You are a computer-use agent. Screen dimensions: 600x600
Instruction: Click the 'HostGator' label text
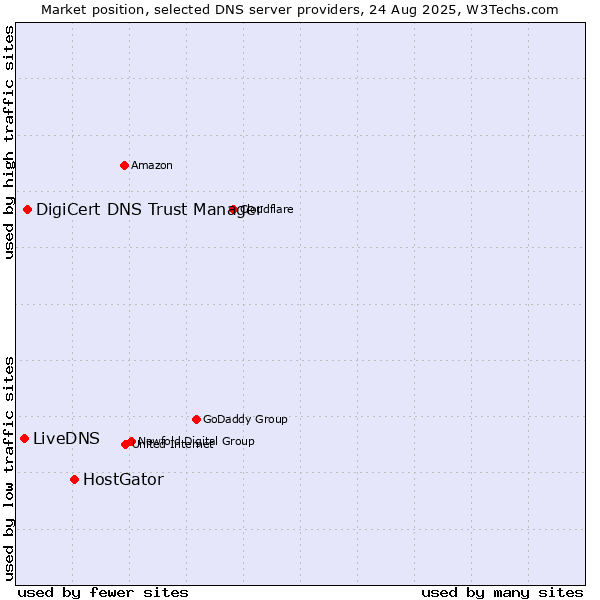point(124,480)
